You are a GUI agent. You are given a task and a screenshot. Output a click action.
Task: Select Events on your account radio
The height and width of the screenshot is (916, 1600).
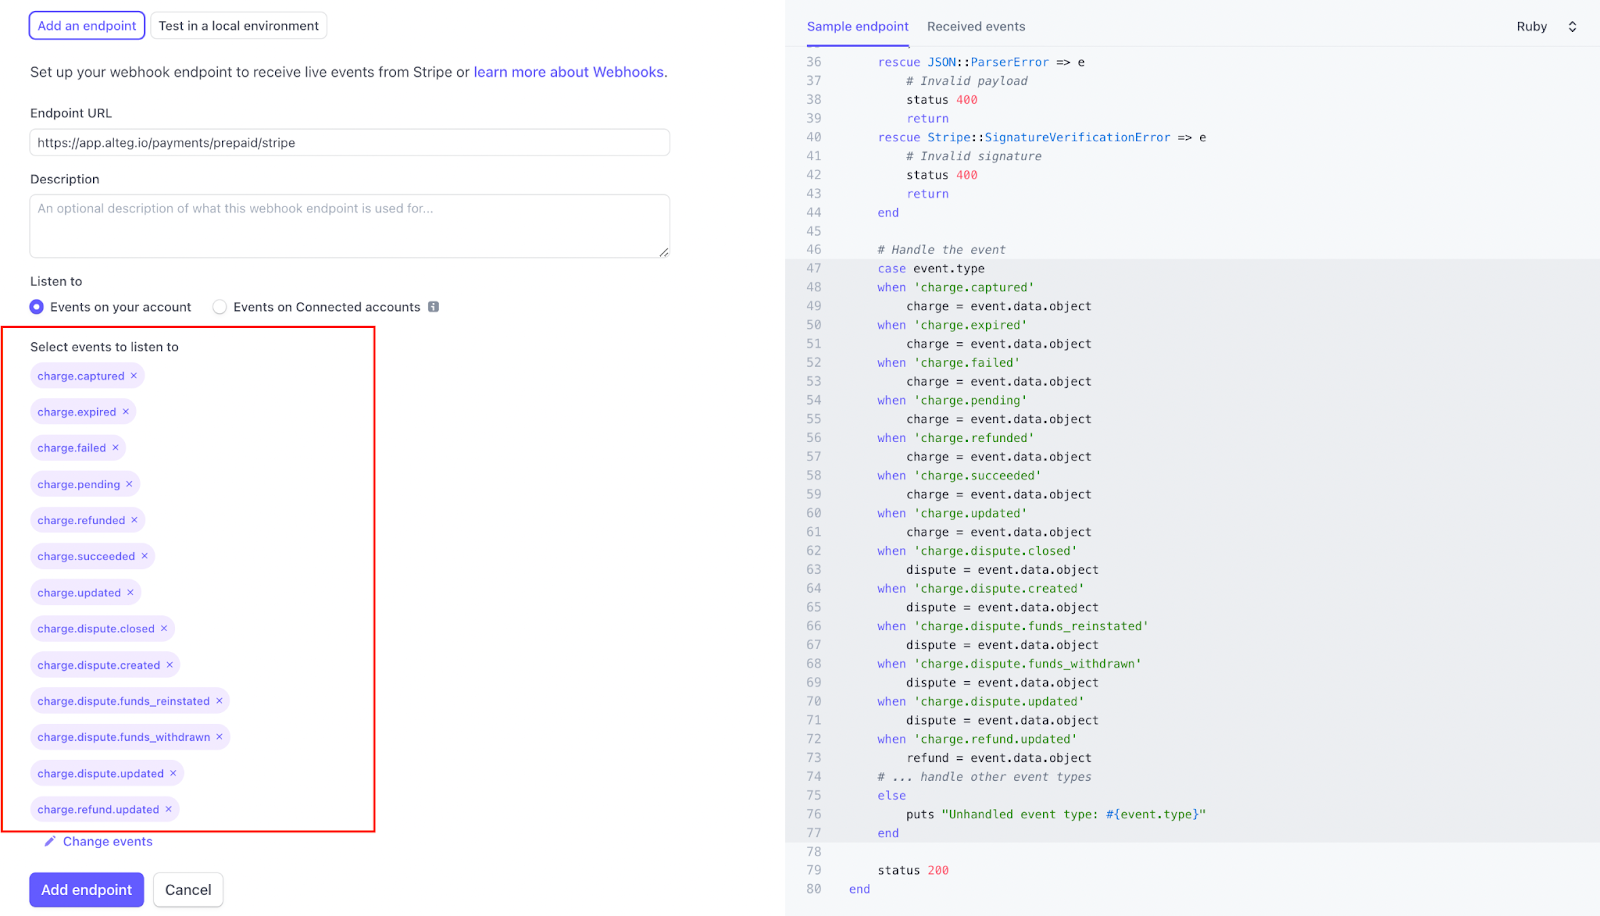tap(37, 307)
